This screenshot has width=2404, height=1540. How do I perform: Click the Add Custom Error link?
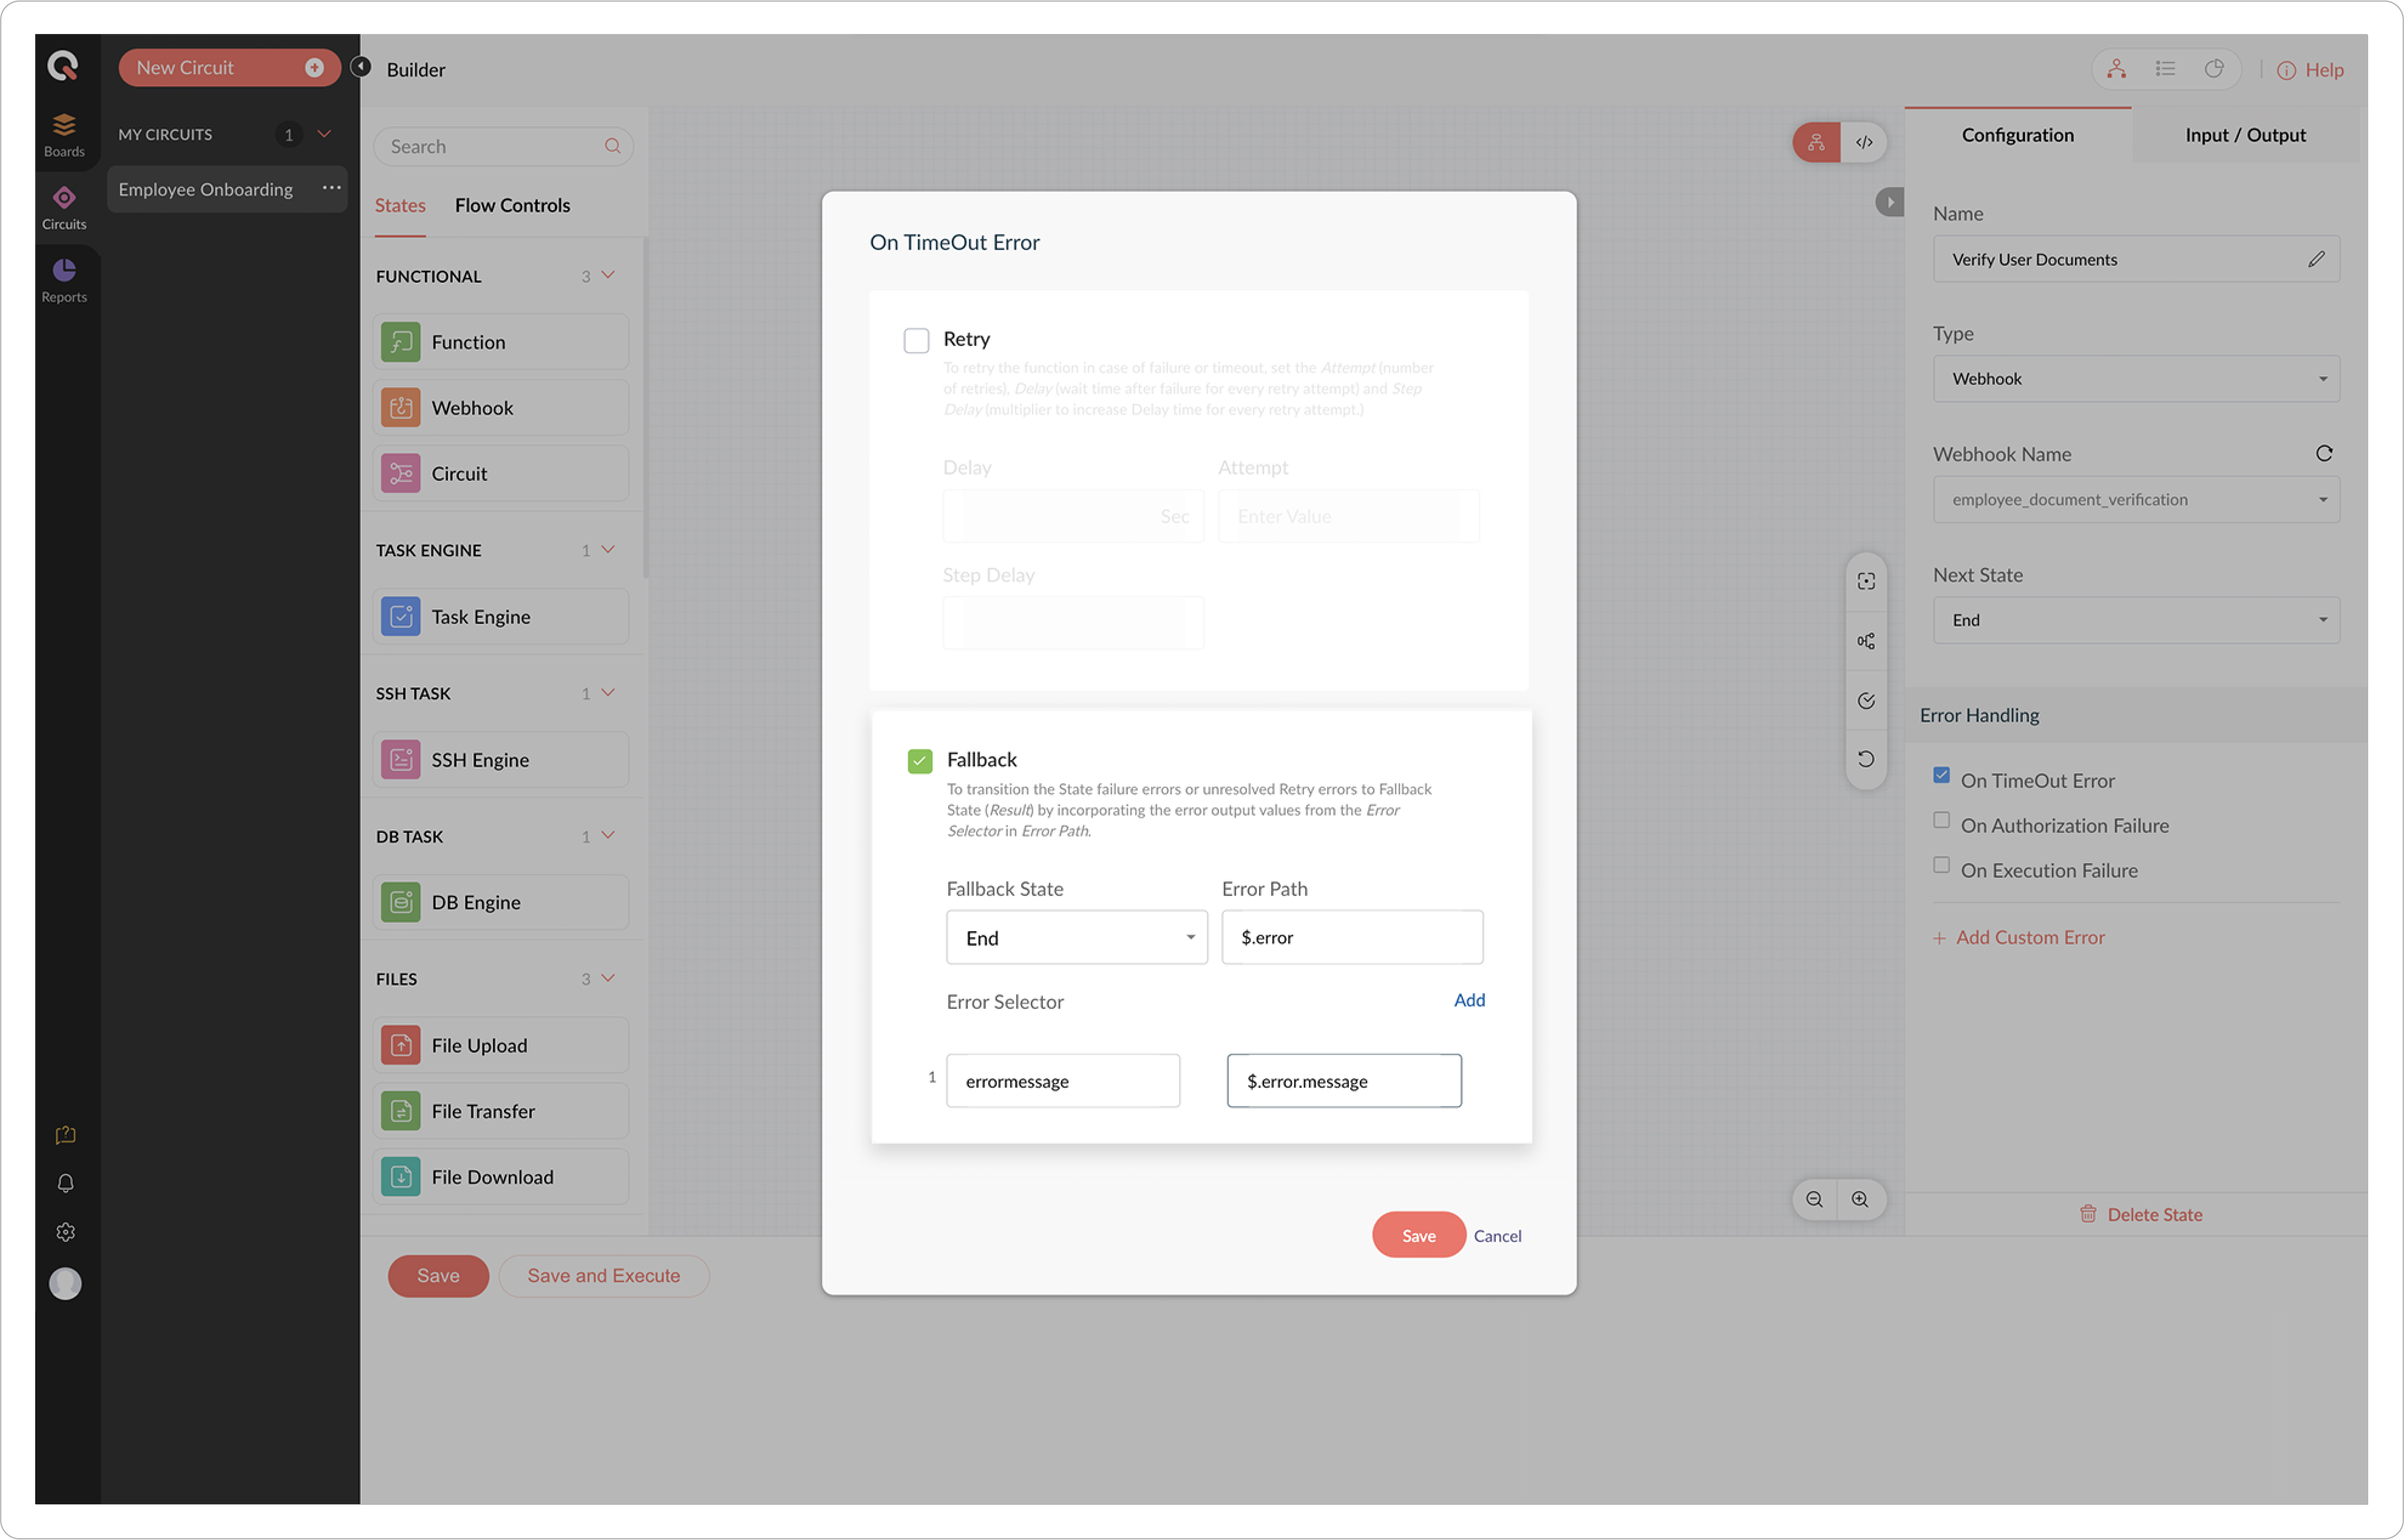point(2029,937)
